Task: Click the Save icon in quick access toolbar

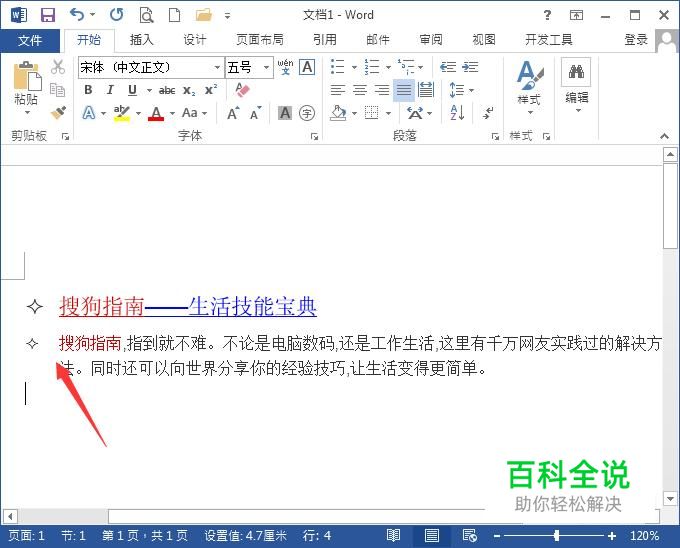Action: click(x=48, y=15)
